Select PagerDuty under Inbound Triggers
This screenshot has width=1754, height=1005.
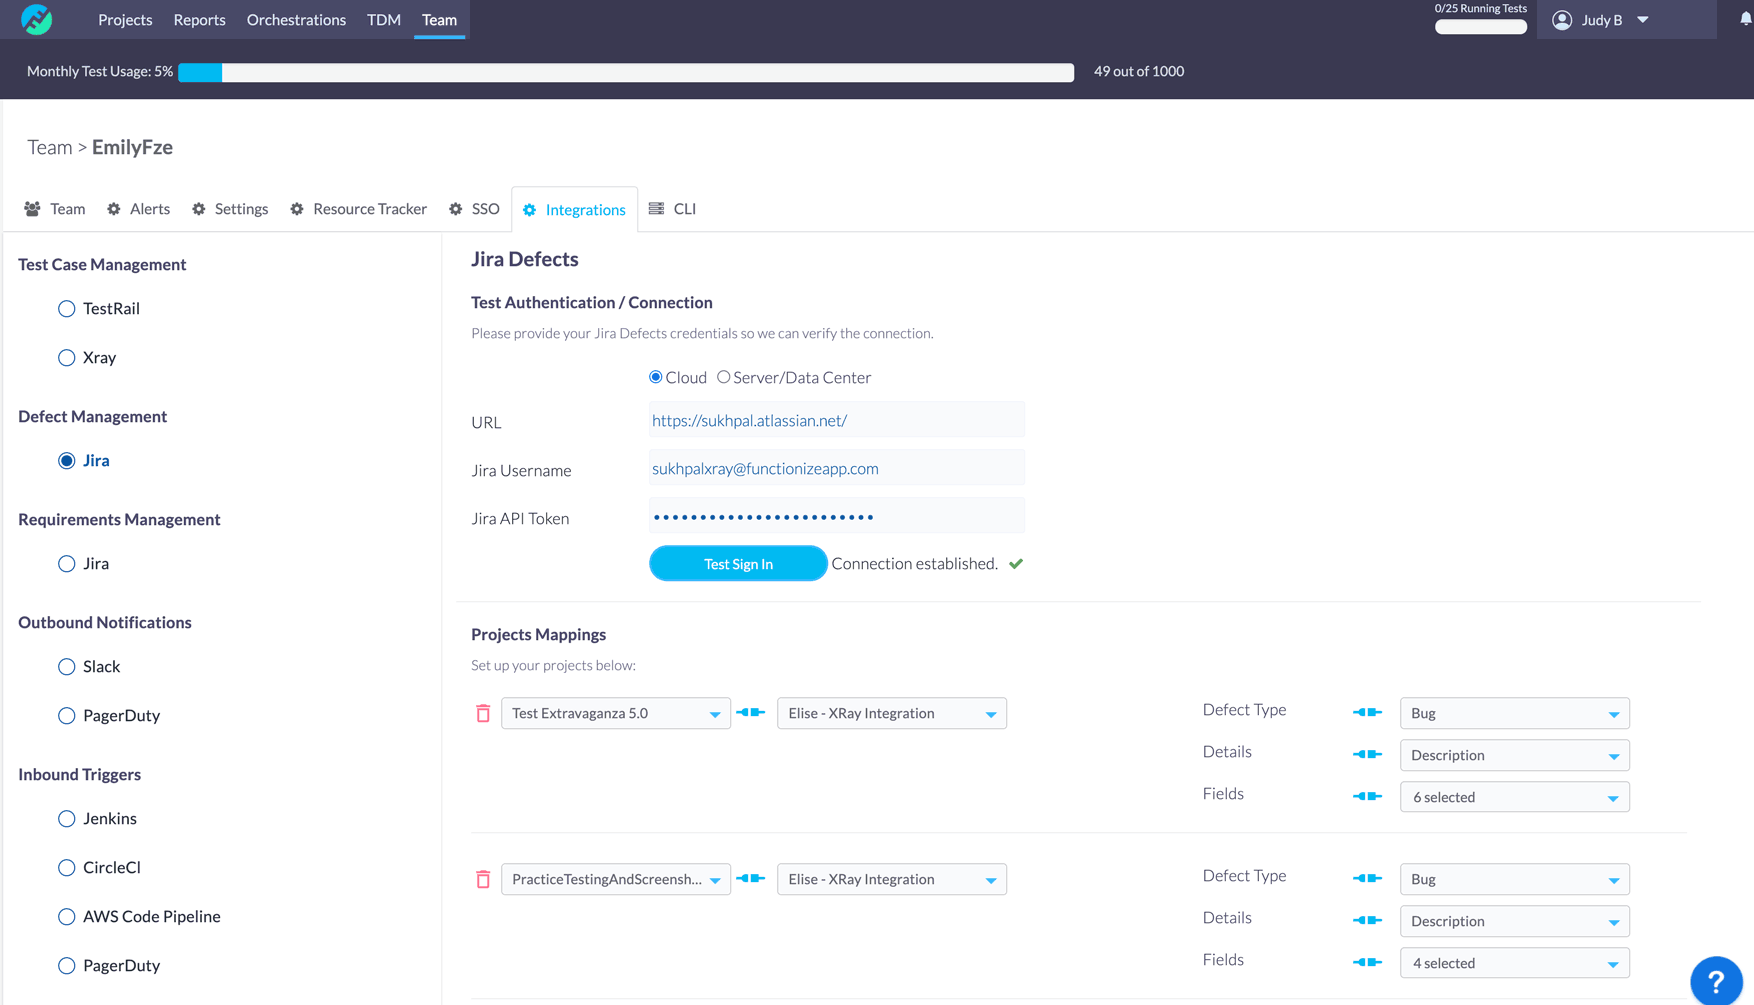click(x=67, y=966)
